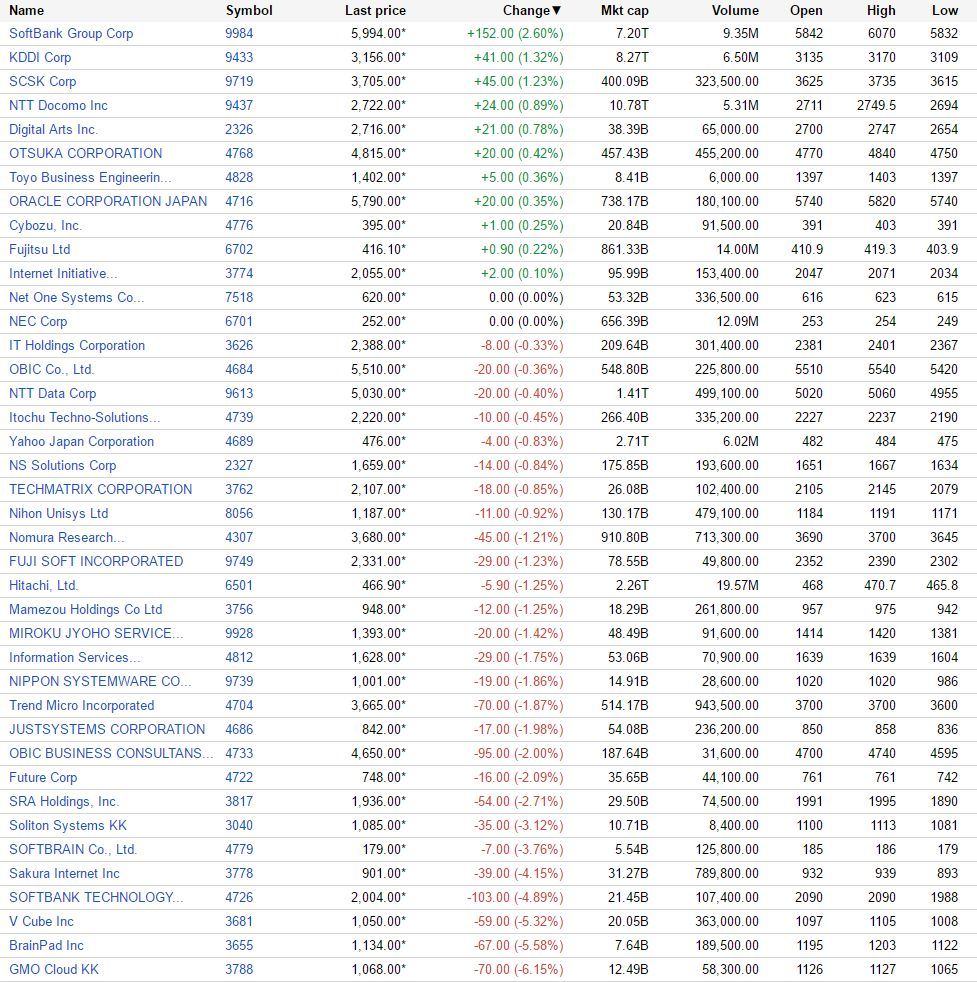Sort by the Open column header

pyautogui.click(x=806, y=11)
